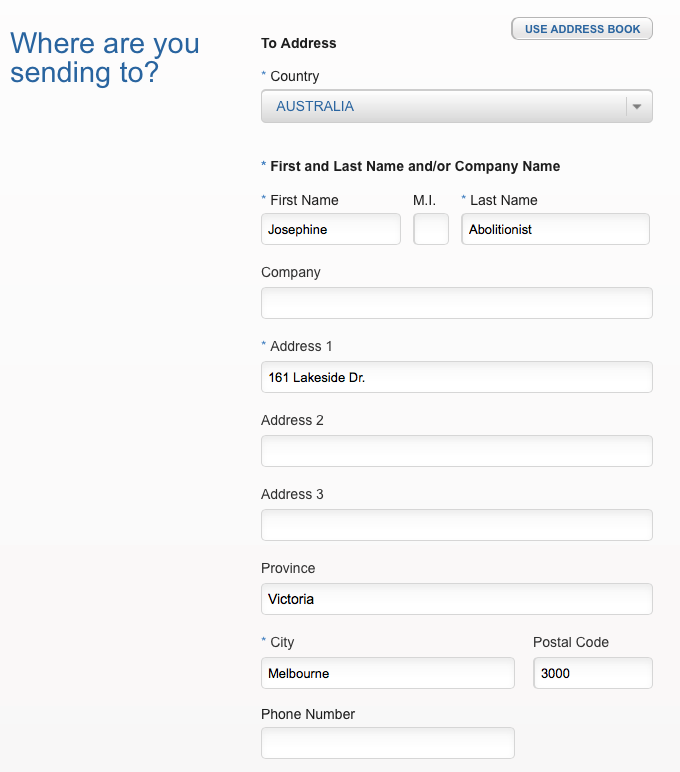680x772 pixels.
Task: Click the Postal Code field showing 3000
Action: tap(592, 673)
